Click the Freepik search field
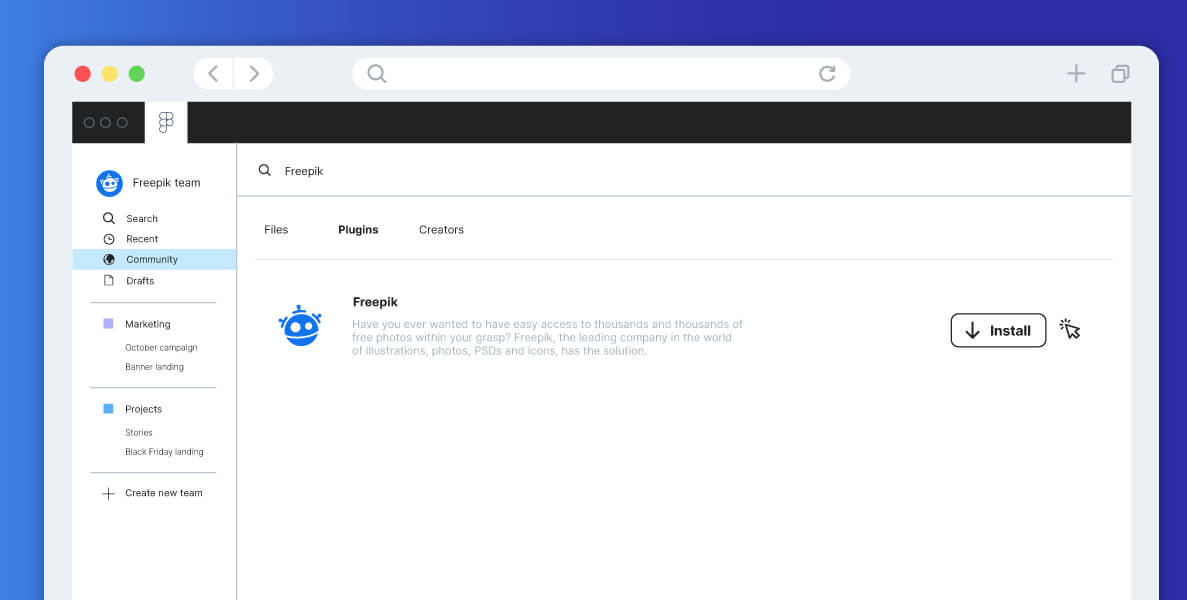 coord(684,170)
